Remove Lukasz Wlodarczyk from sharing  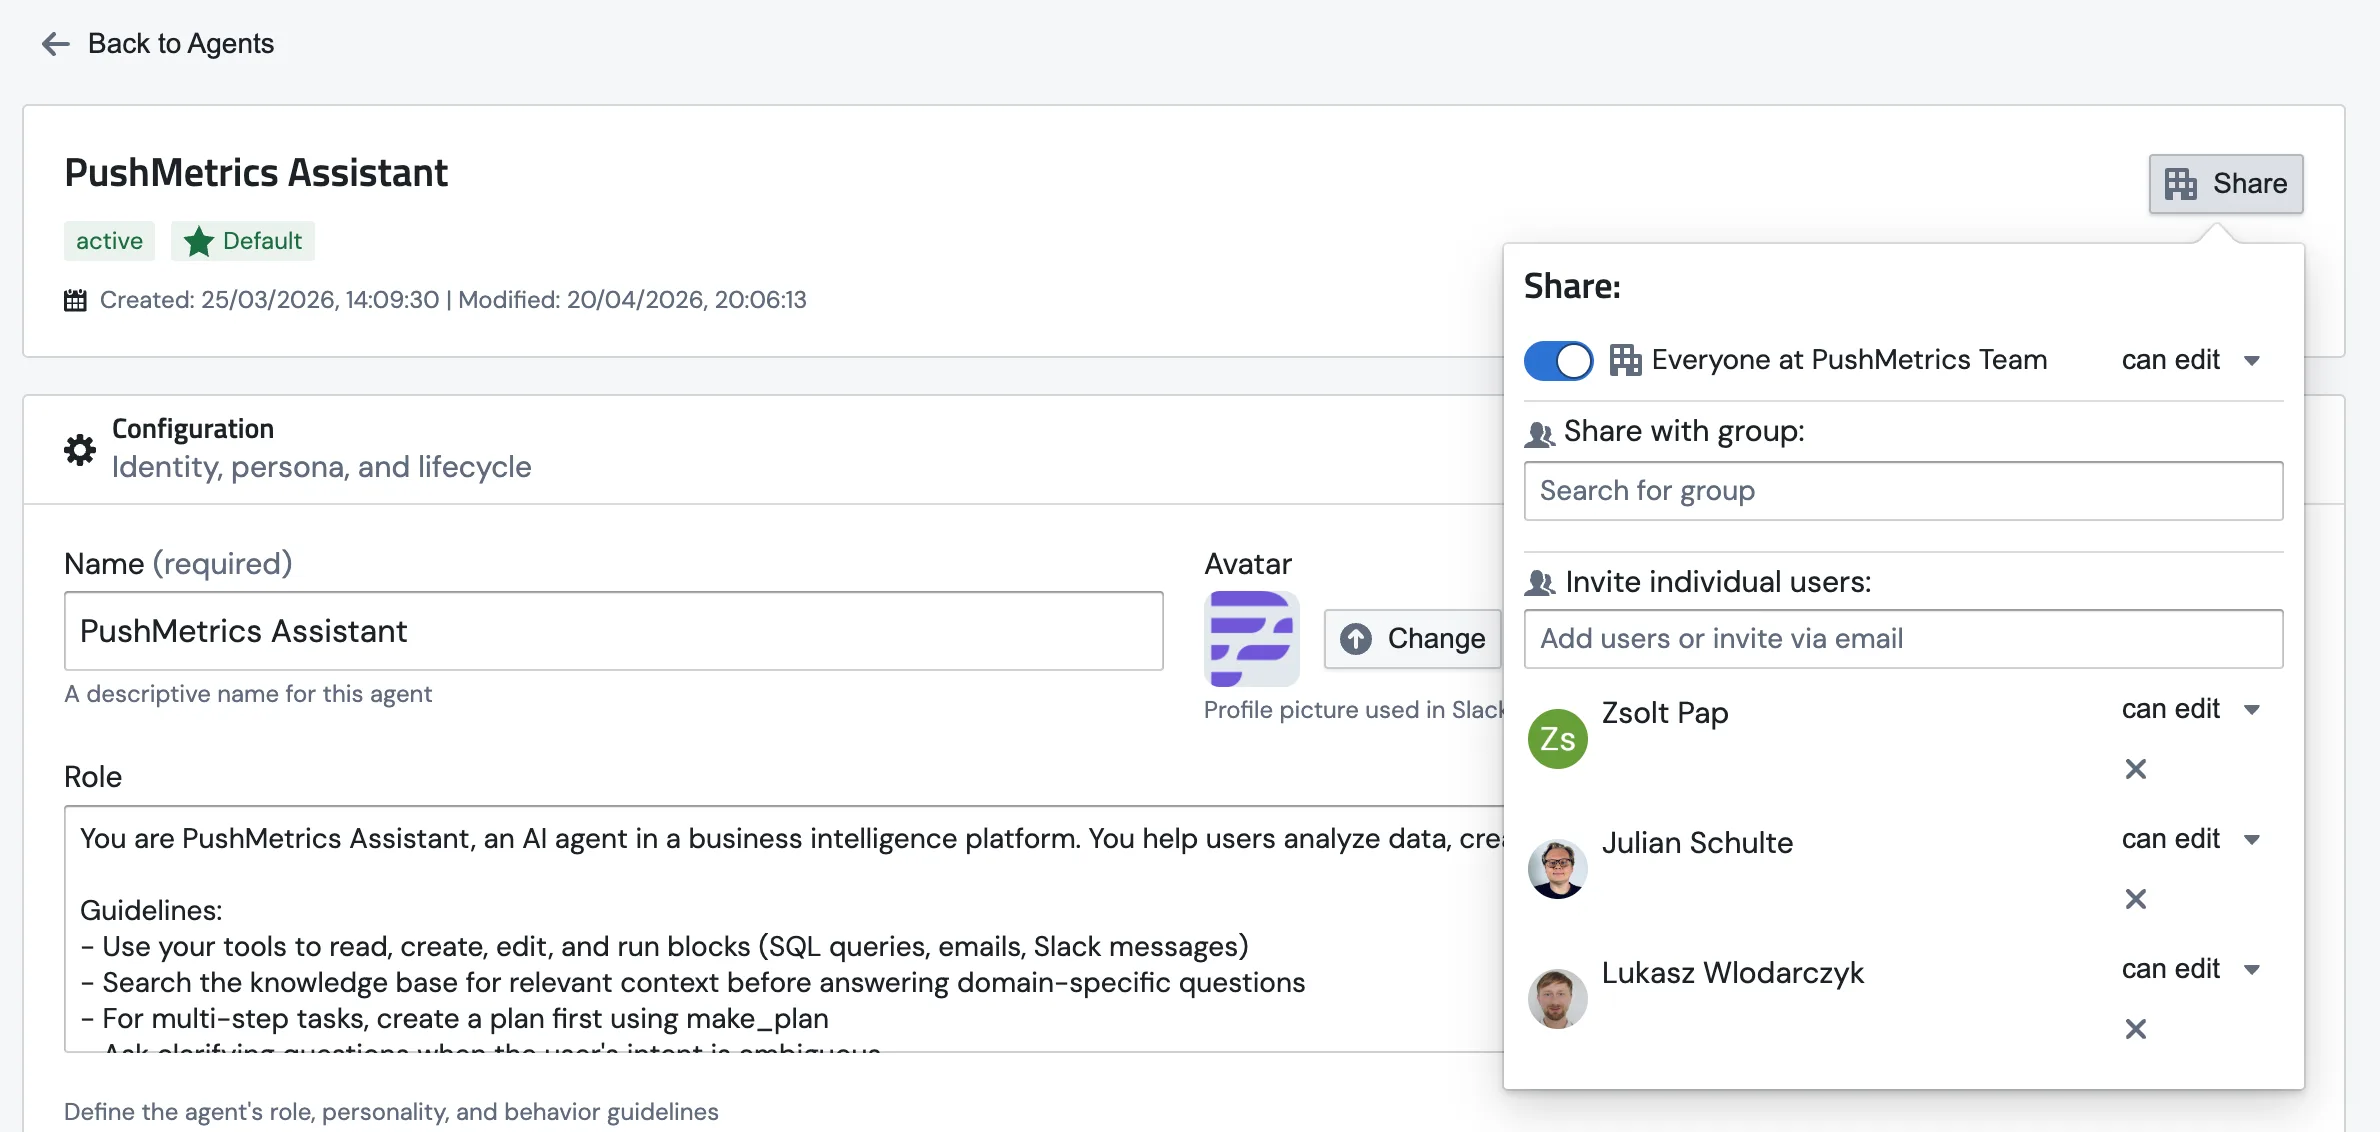coord(2136,1029)
